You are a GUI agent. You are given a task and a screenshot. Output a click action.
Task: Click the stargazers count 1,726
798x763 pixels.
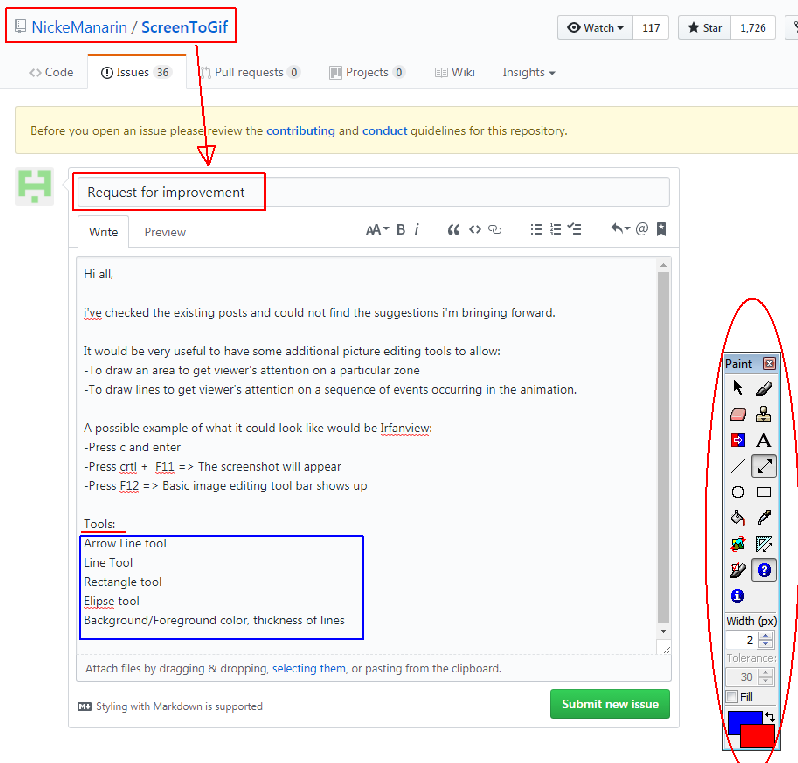(x=753, y=27)
